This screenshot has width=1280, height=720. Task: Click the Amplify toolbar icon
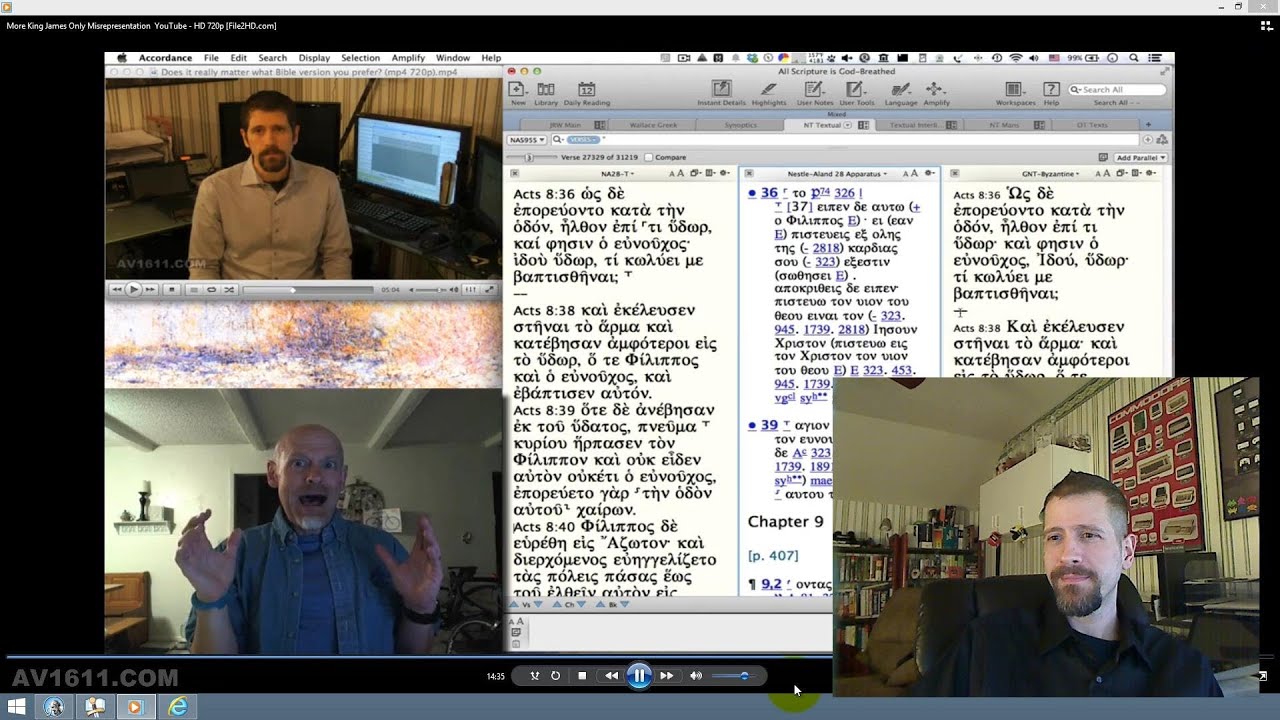pos(936,89)
